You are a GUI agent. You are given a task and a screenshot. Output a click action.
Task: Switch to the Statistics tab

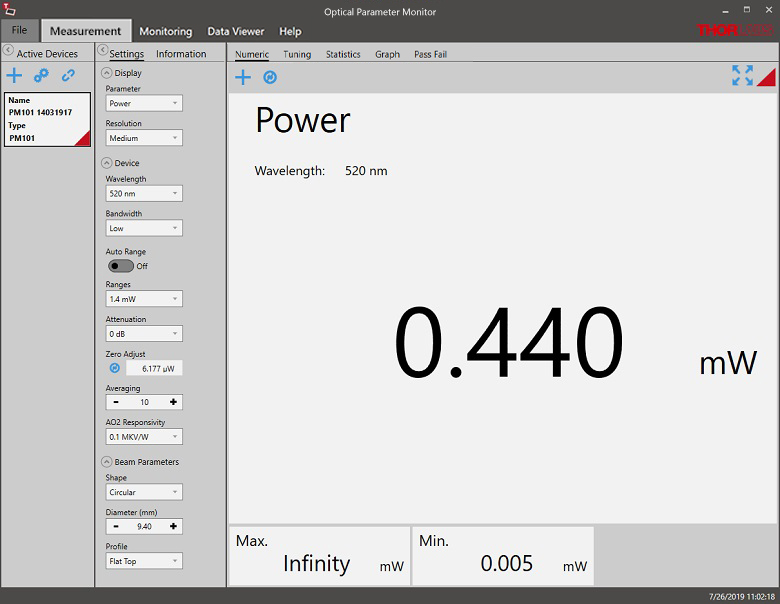click(x=343, y=54)
